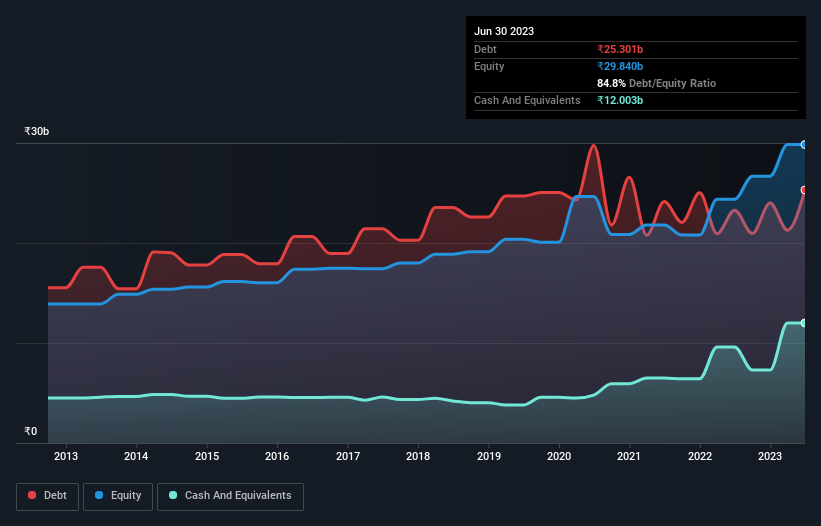Click the 2017 x-axis label
821x526 pixels.
tap(348, 456)
